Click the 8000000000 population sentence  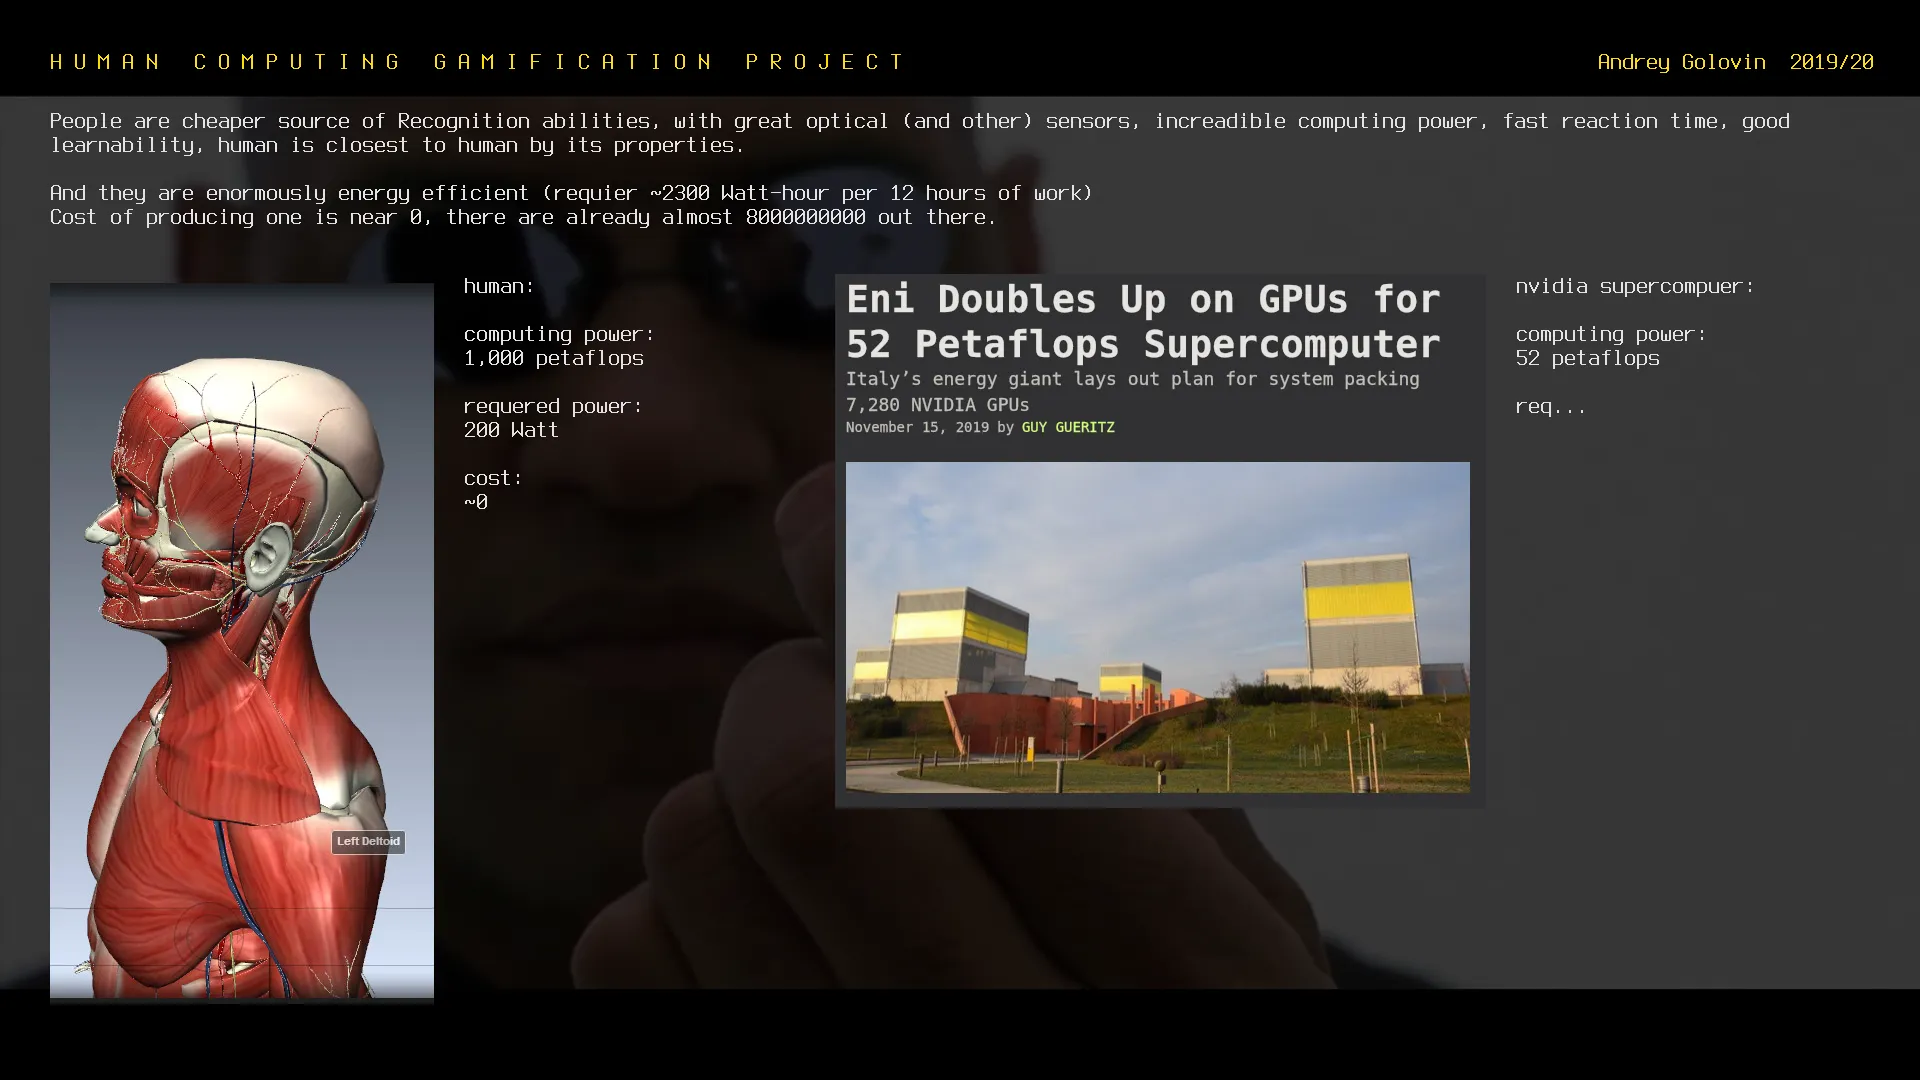(522, 217)
